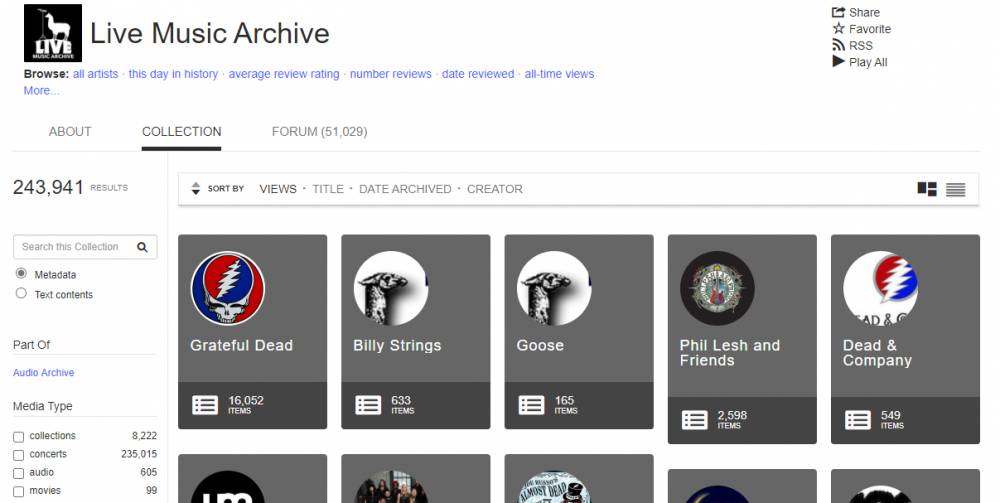Open the COLLECTION tab
Image resolution: width=1000 pixels, height=503 pixels.
tap(181, 131)
